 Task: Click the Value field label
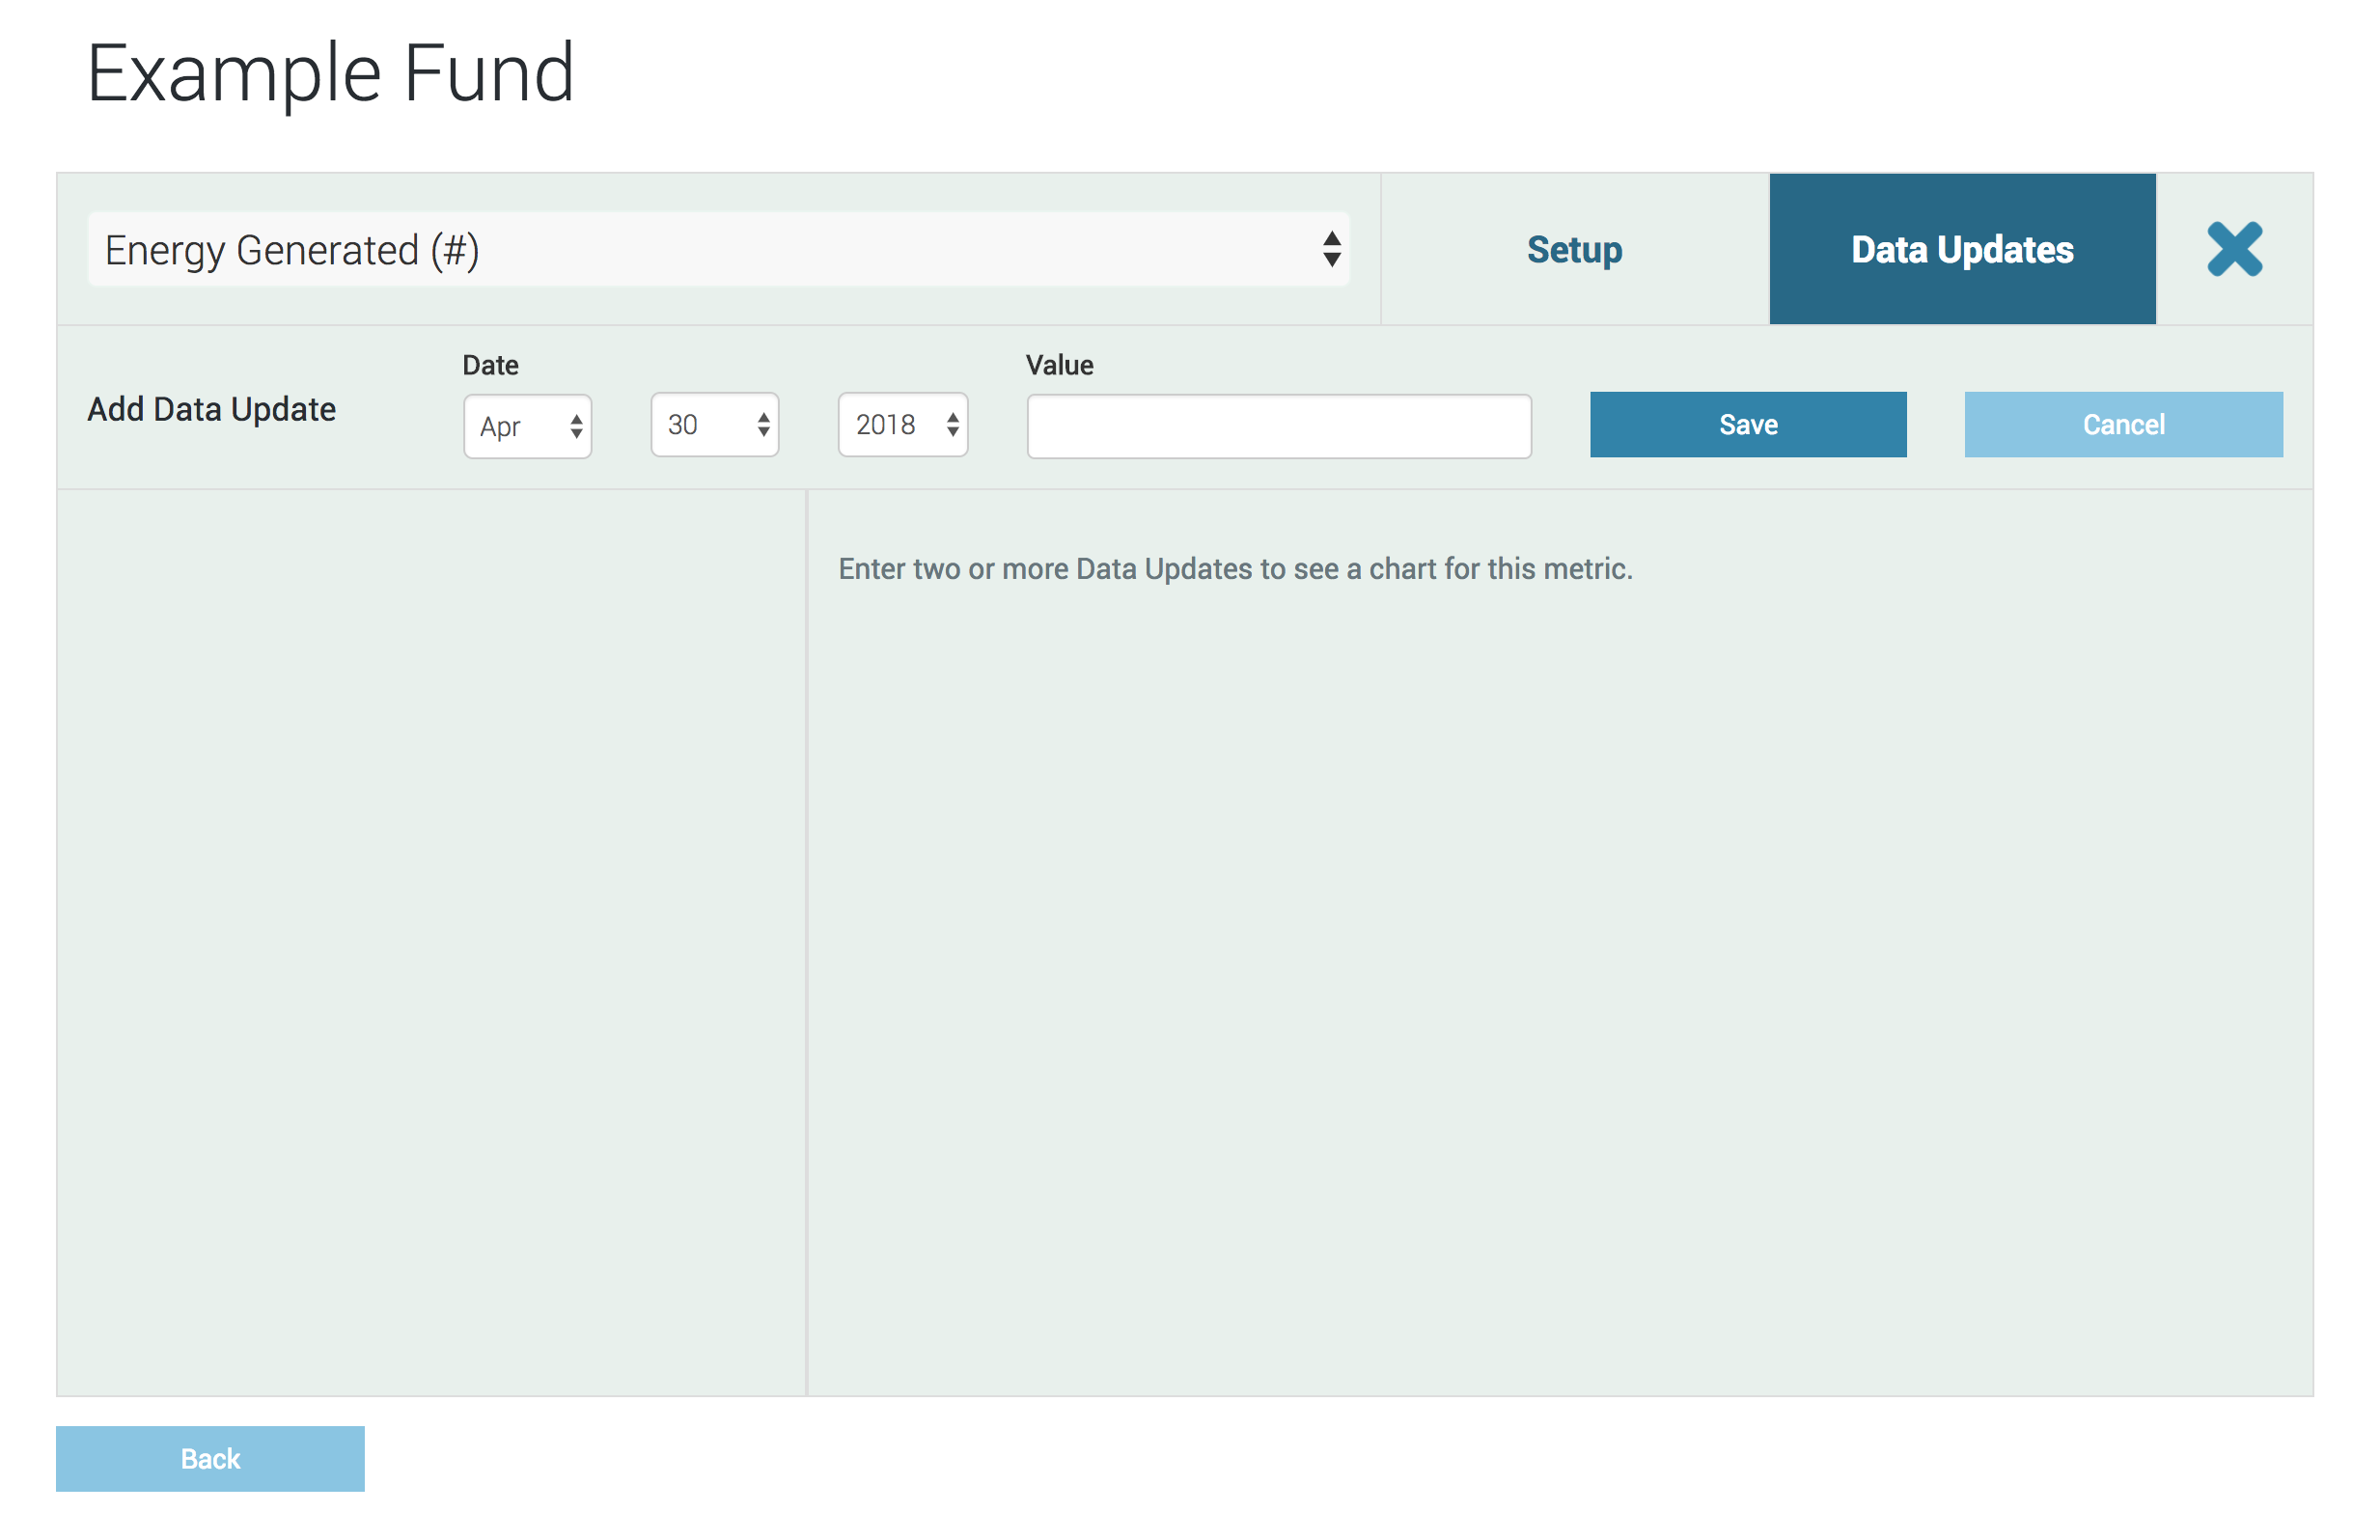(1059, 365)
